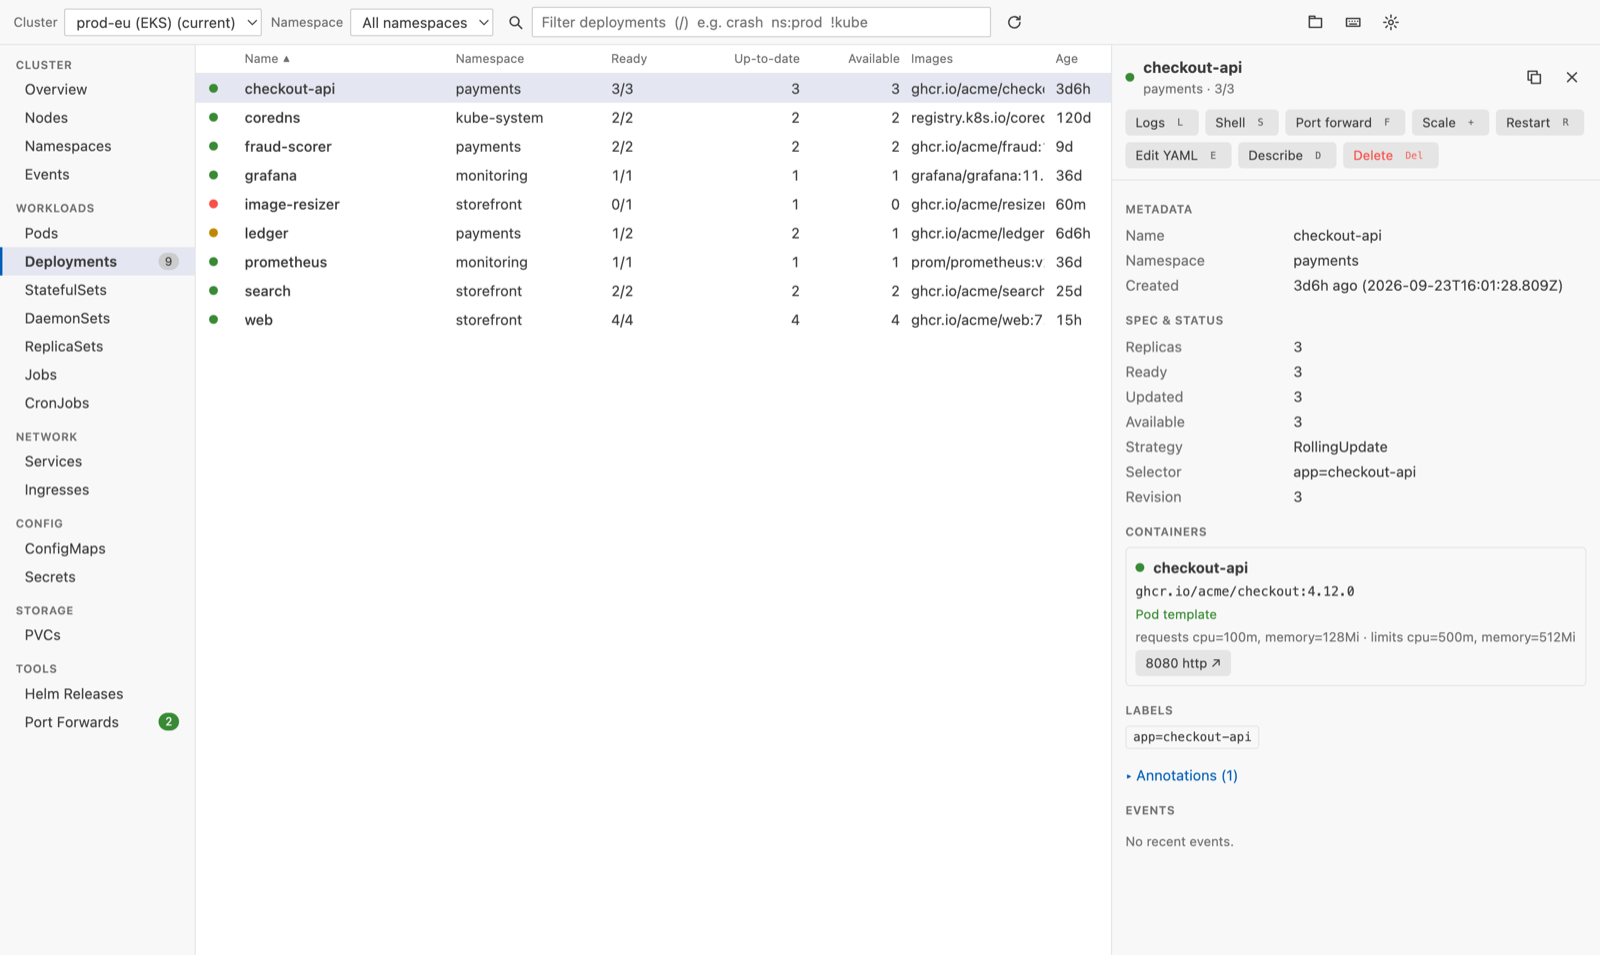Open the Edit YAML action

point(1178,156)
